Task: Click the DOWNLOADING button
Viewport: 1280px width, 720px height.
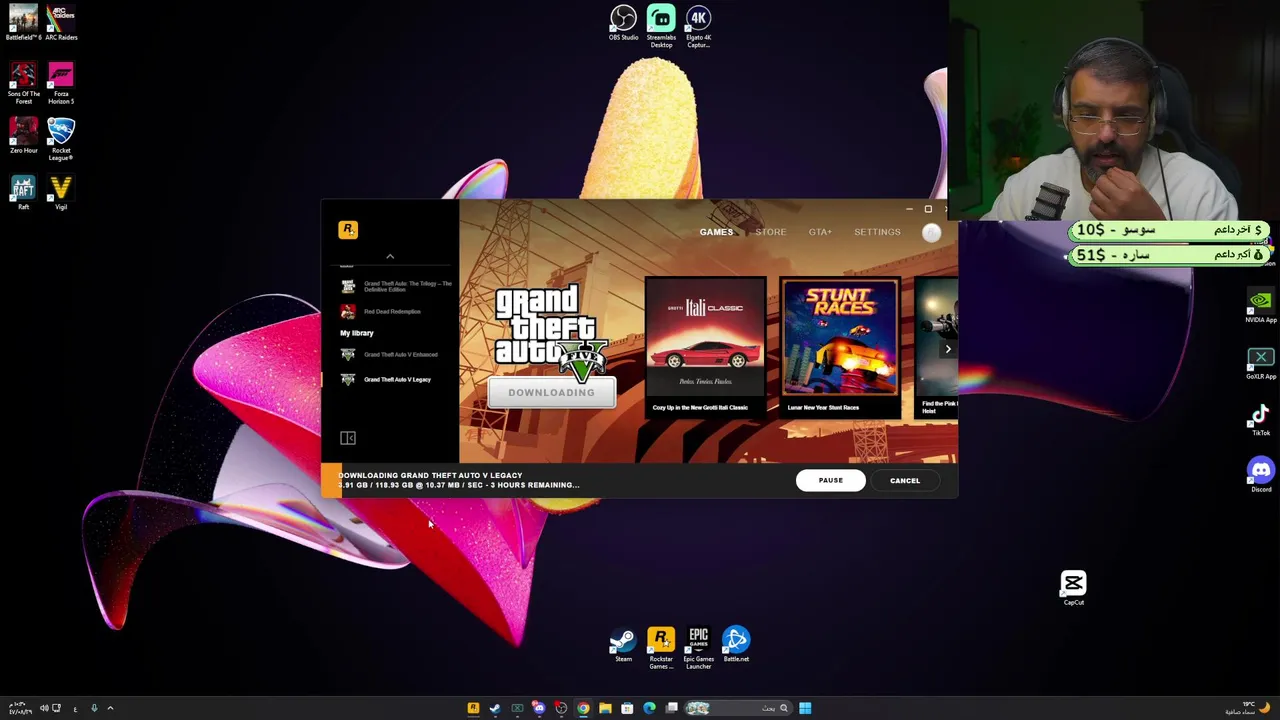Action: click(551, 393)
